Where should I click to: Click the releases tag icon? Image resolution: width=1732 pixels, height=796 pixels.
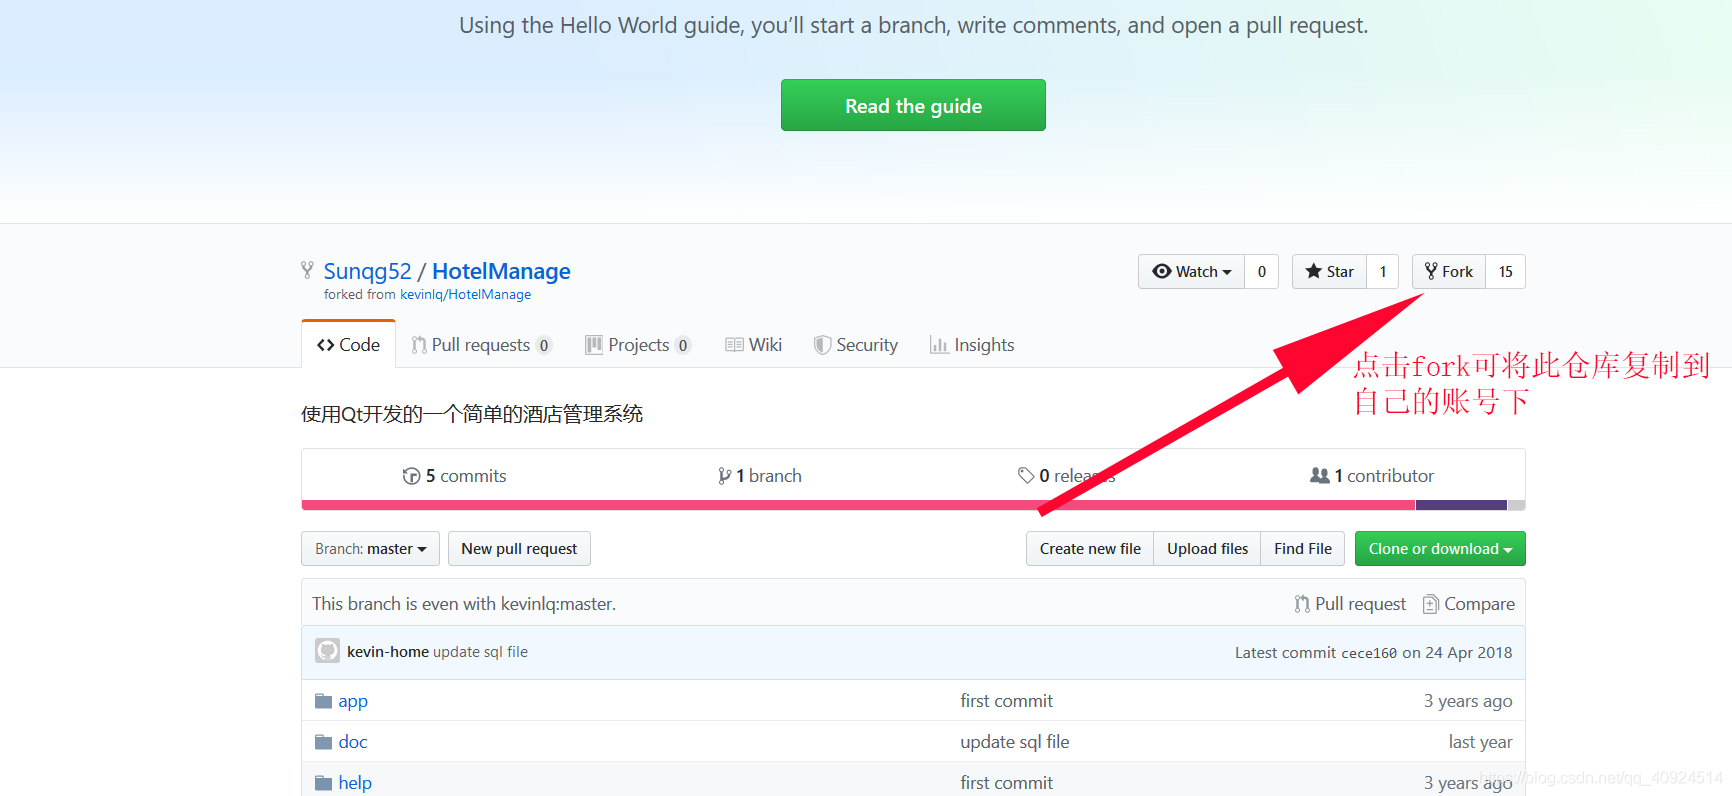pyautogui.click(x=1026, y=475)
